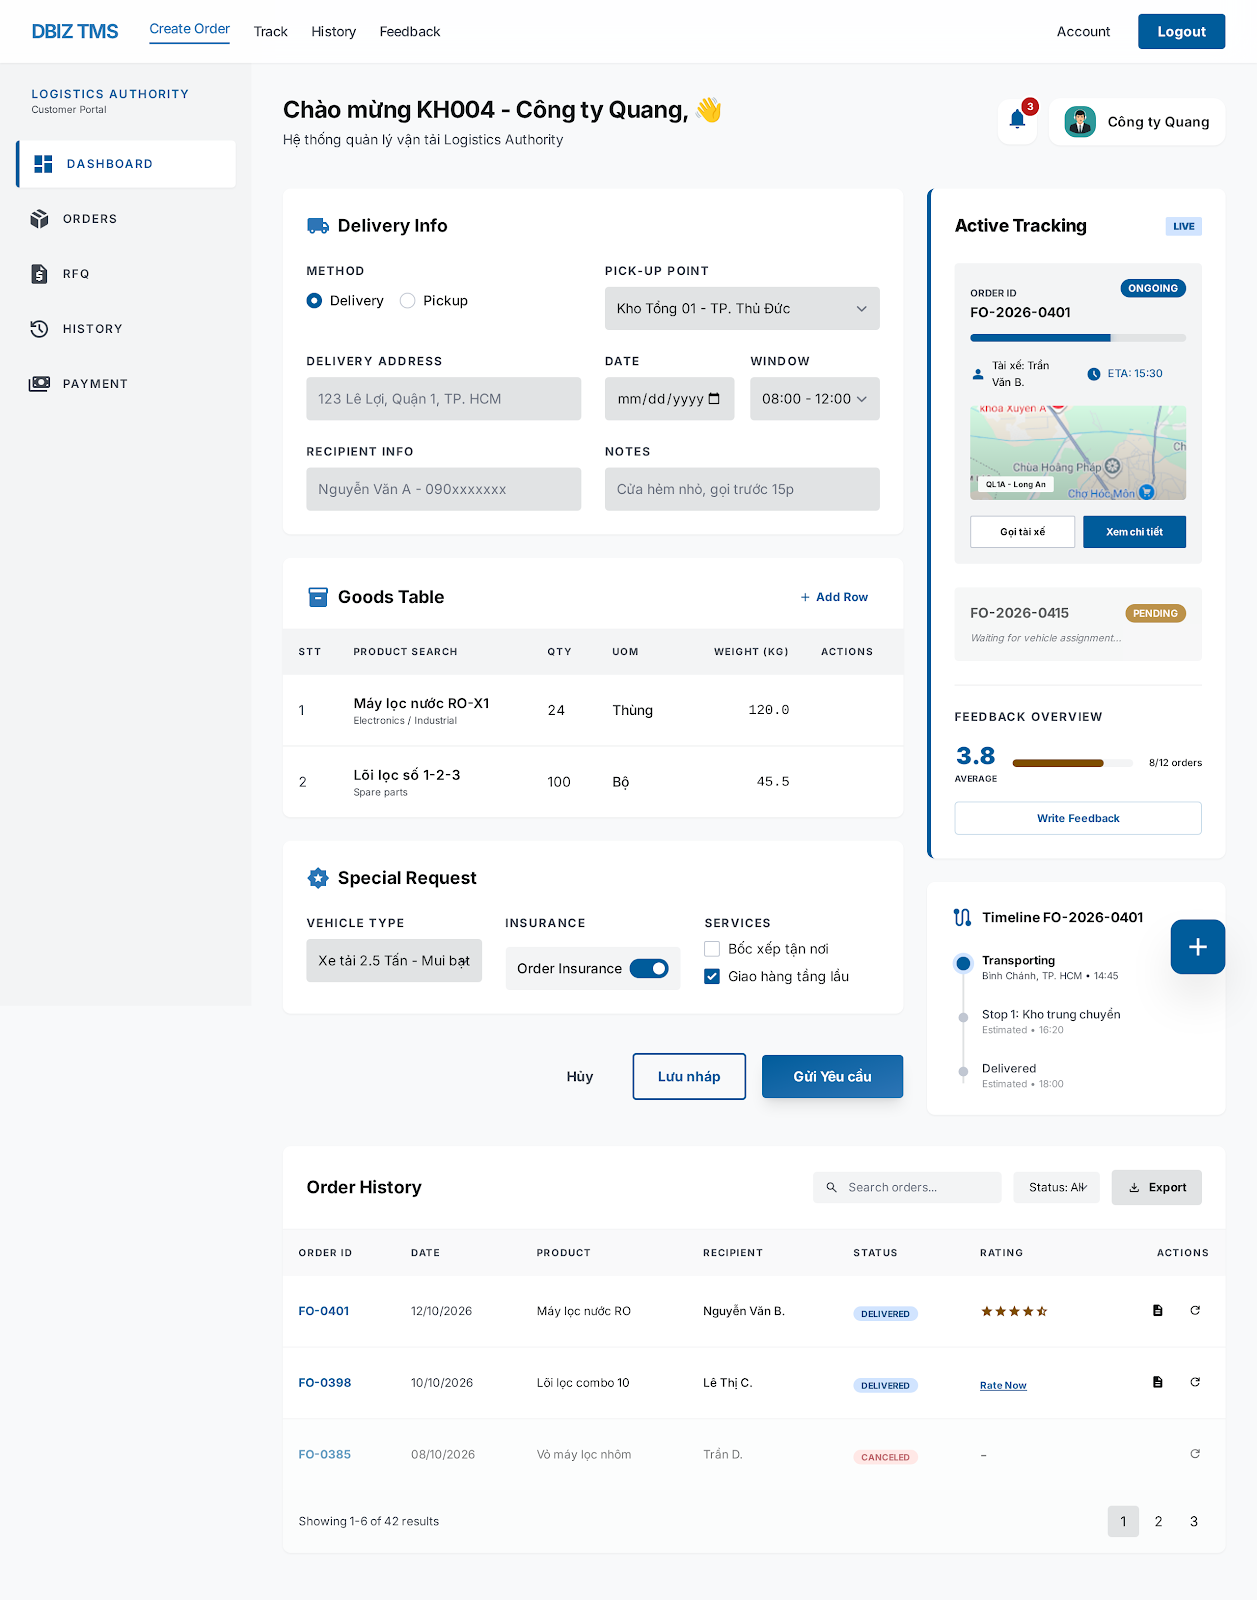Click the floating plus action button
The height and width of the screenshot is (1600, 1257).
tap(1198, 947)
